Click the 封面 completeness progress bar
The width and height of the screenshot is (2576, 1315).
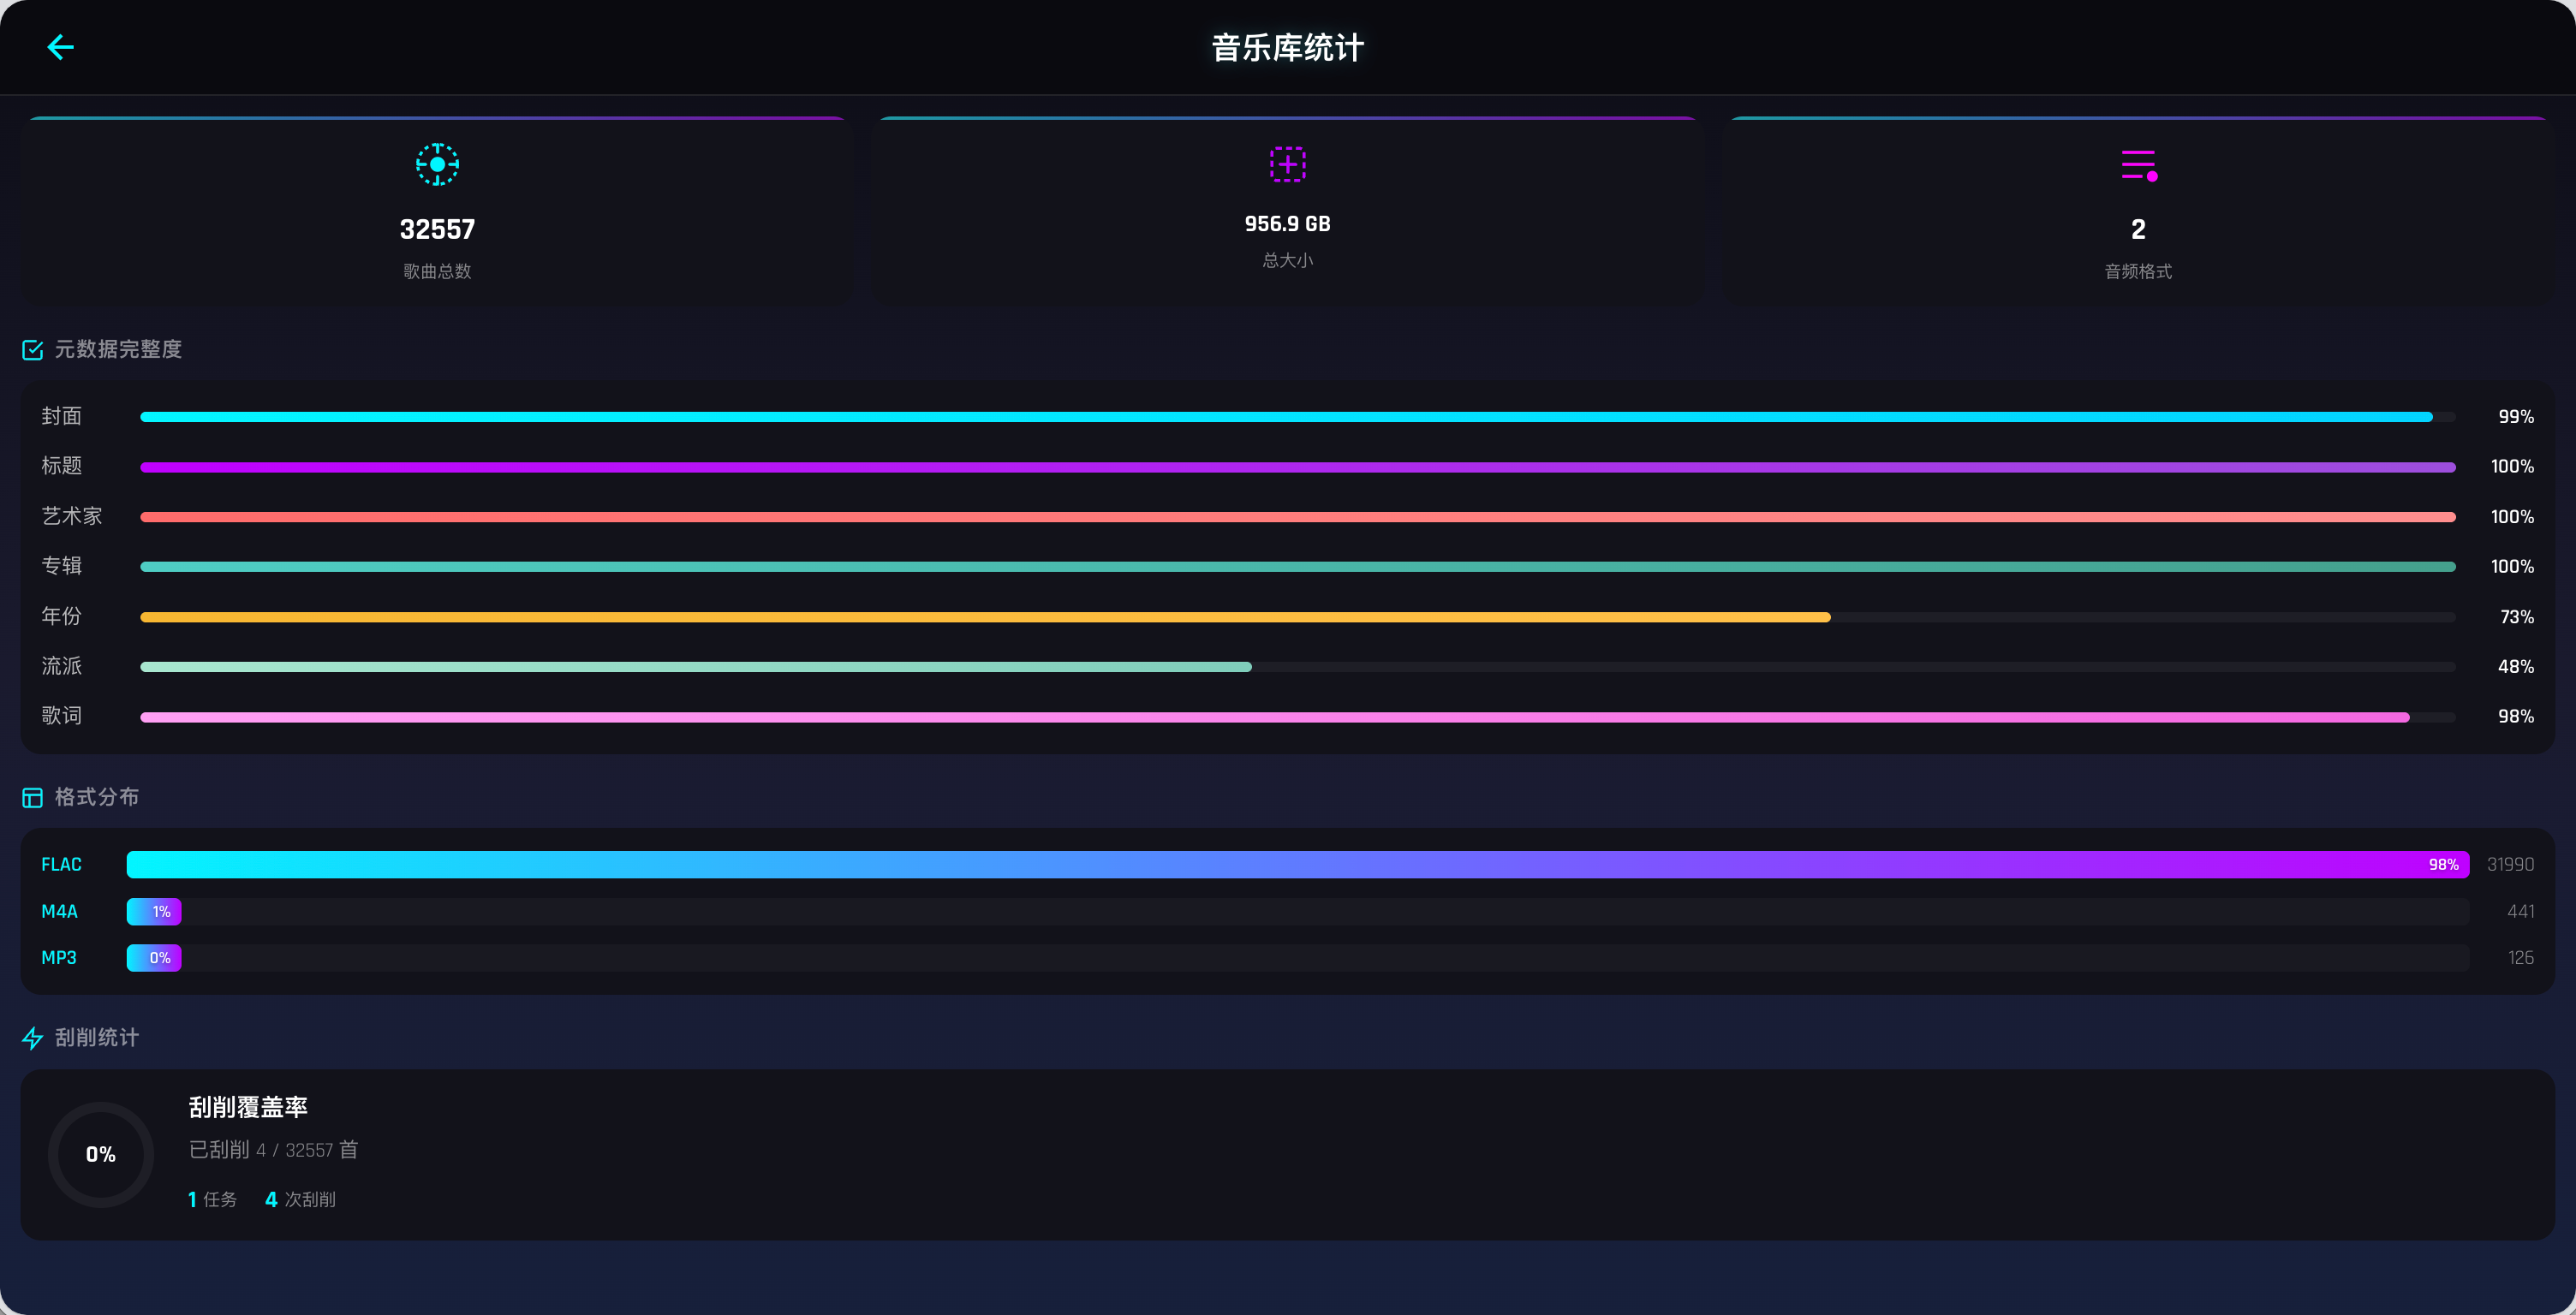click(x=1298, y=417)
